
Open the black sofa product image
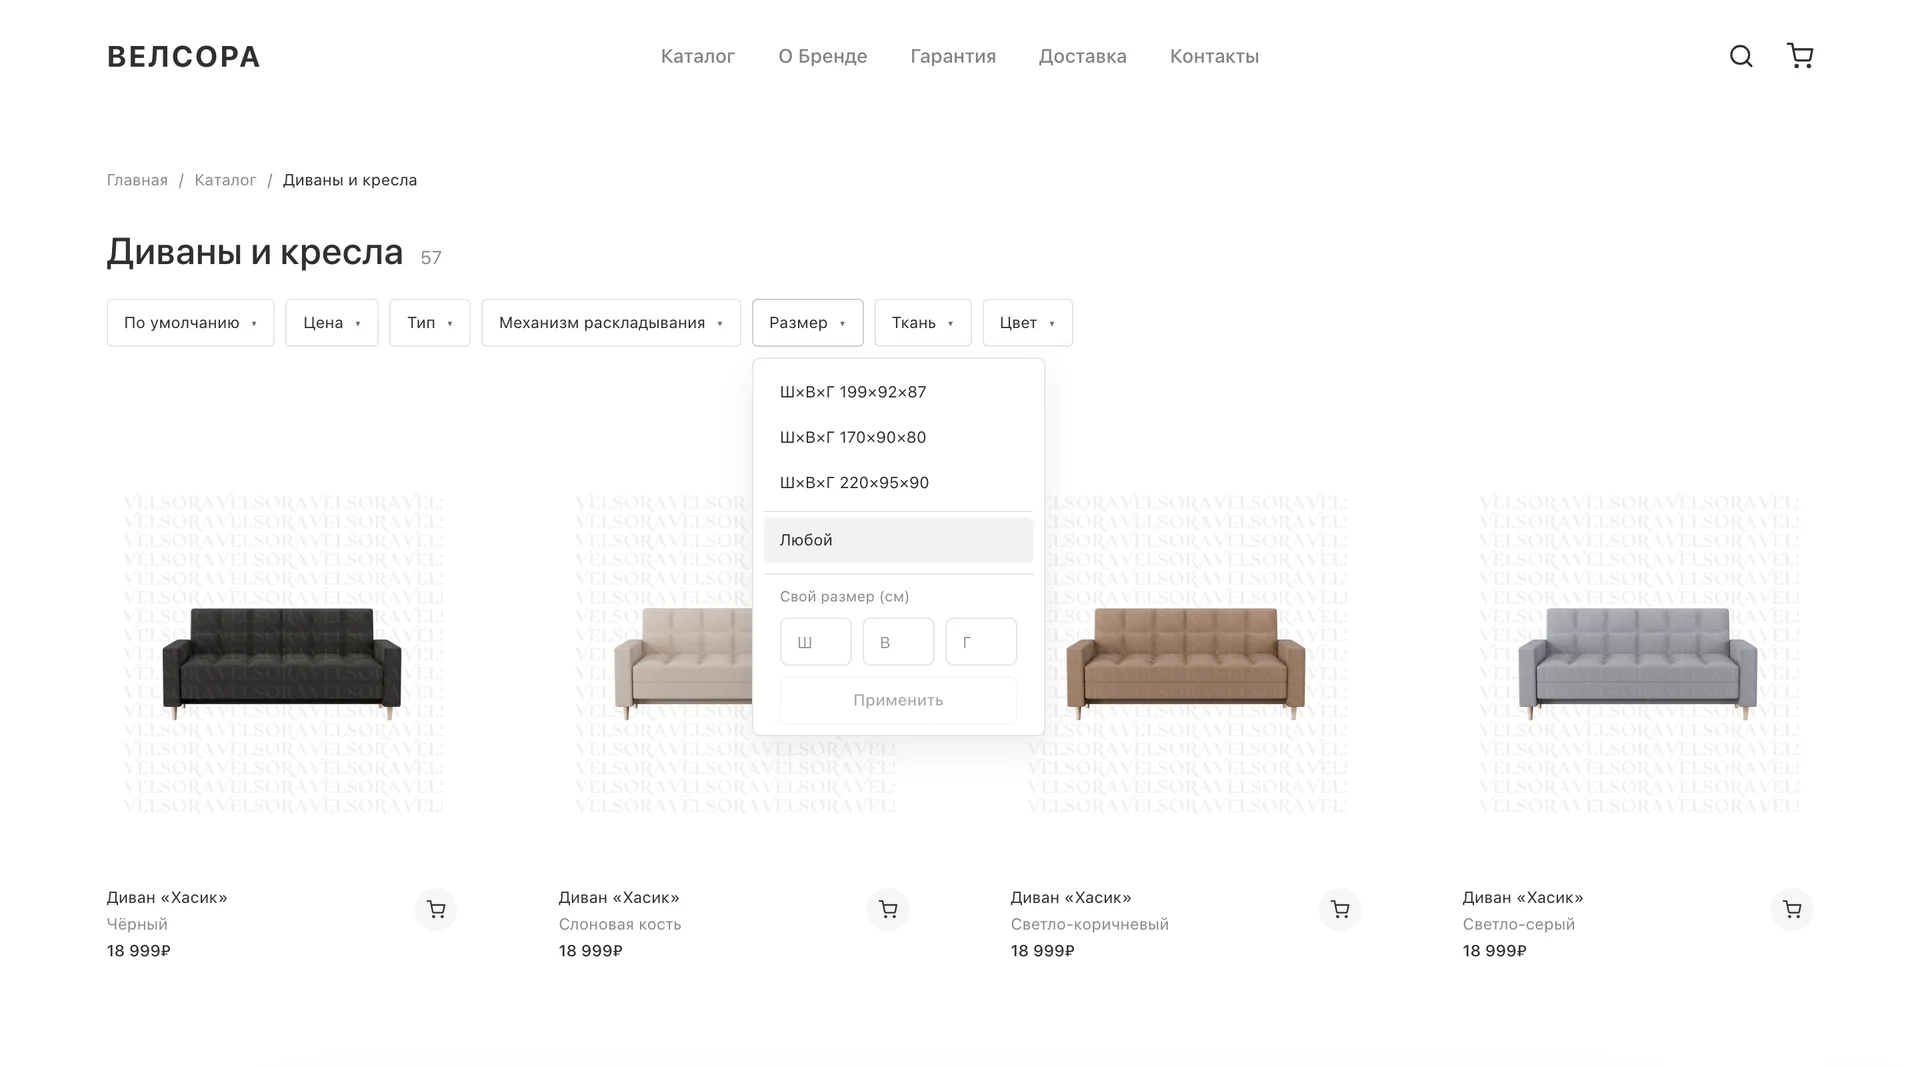coord(282,654)
